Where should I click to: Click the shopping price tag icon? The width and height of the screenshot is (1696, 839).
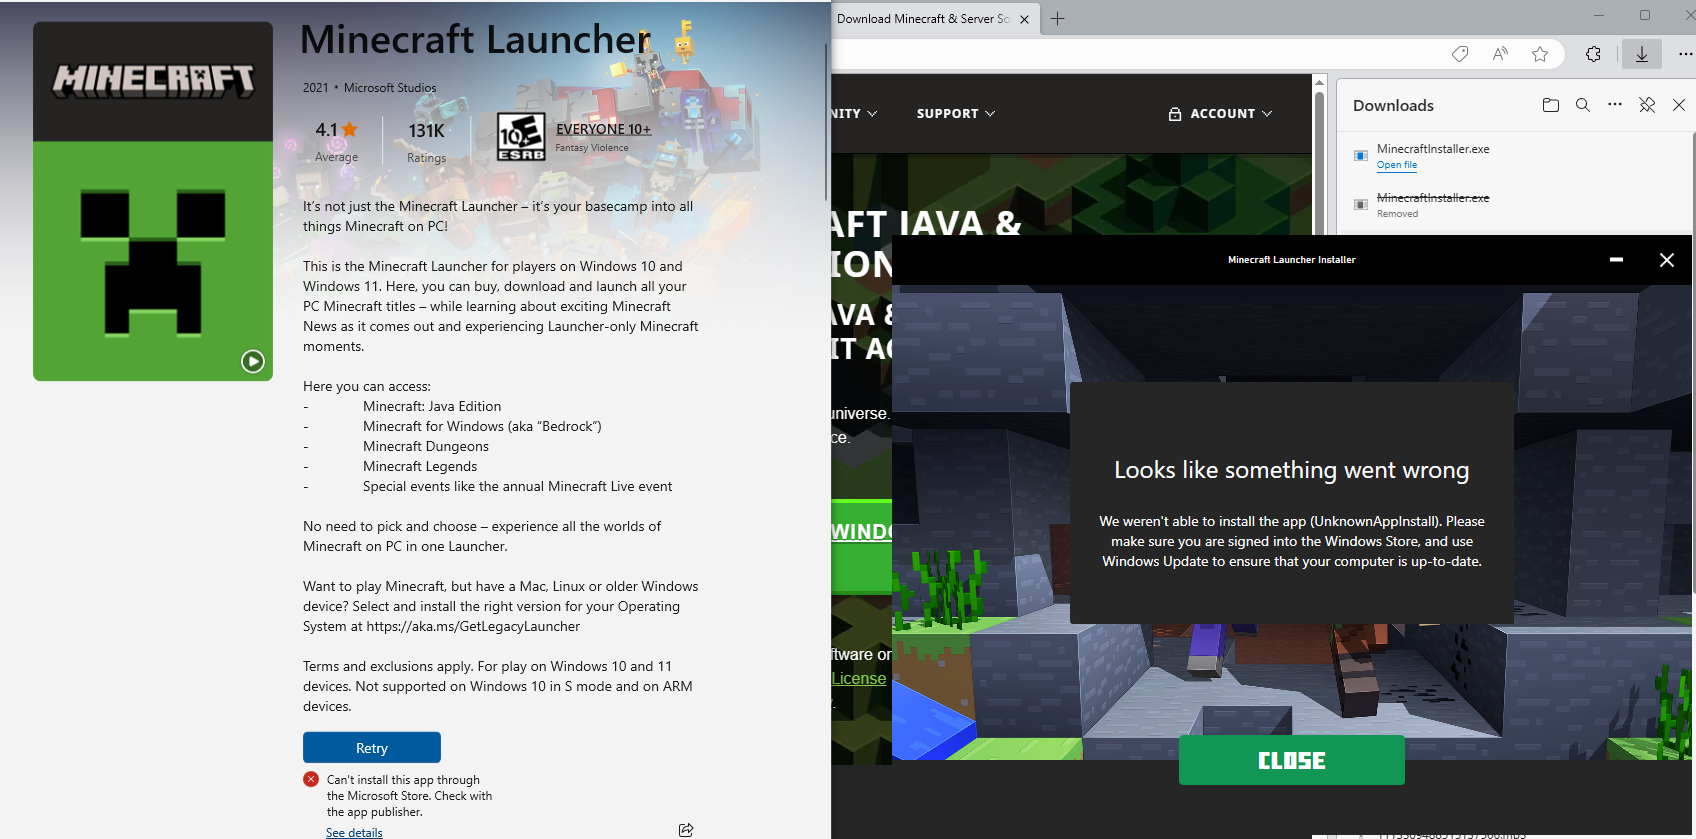pos(1460,54)
